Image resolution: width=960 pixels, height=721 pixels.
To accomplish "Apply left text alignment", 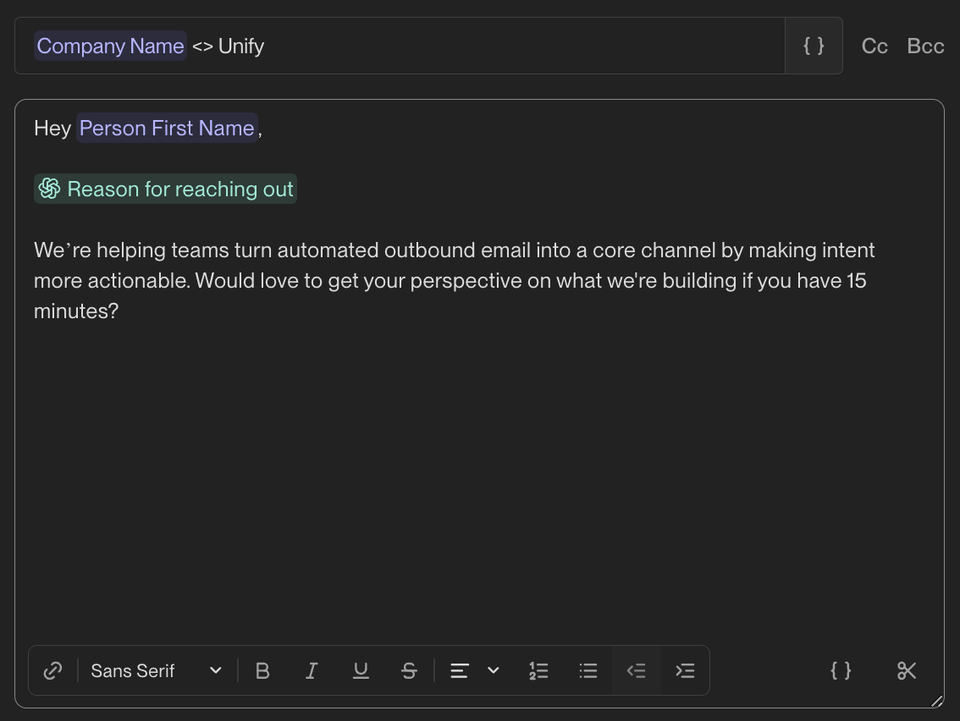I will tap(460, 671).
